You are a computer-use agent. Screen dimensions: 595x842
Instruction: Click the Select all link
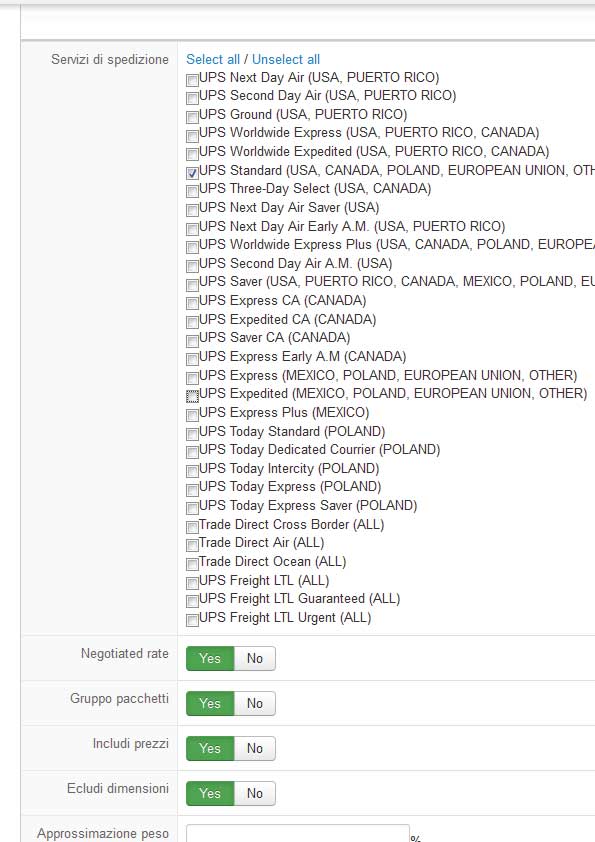pyautogui.click(x=213, y=59)
